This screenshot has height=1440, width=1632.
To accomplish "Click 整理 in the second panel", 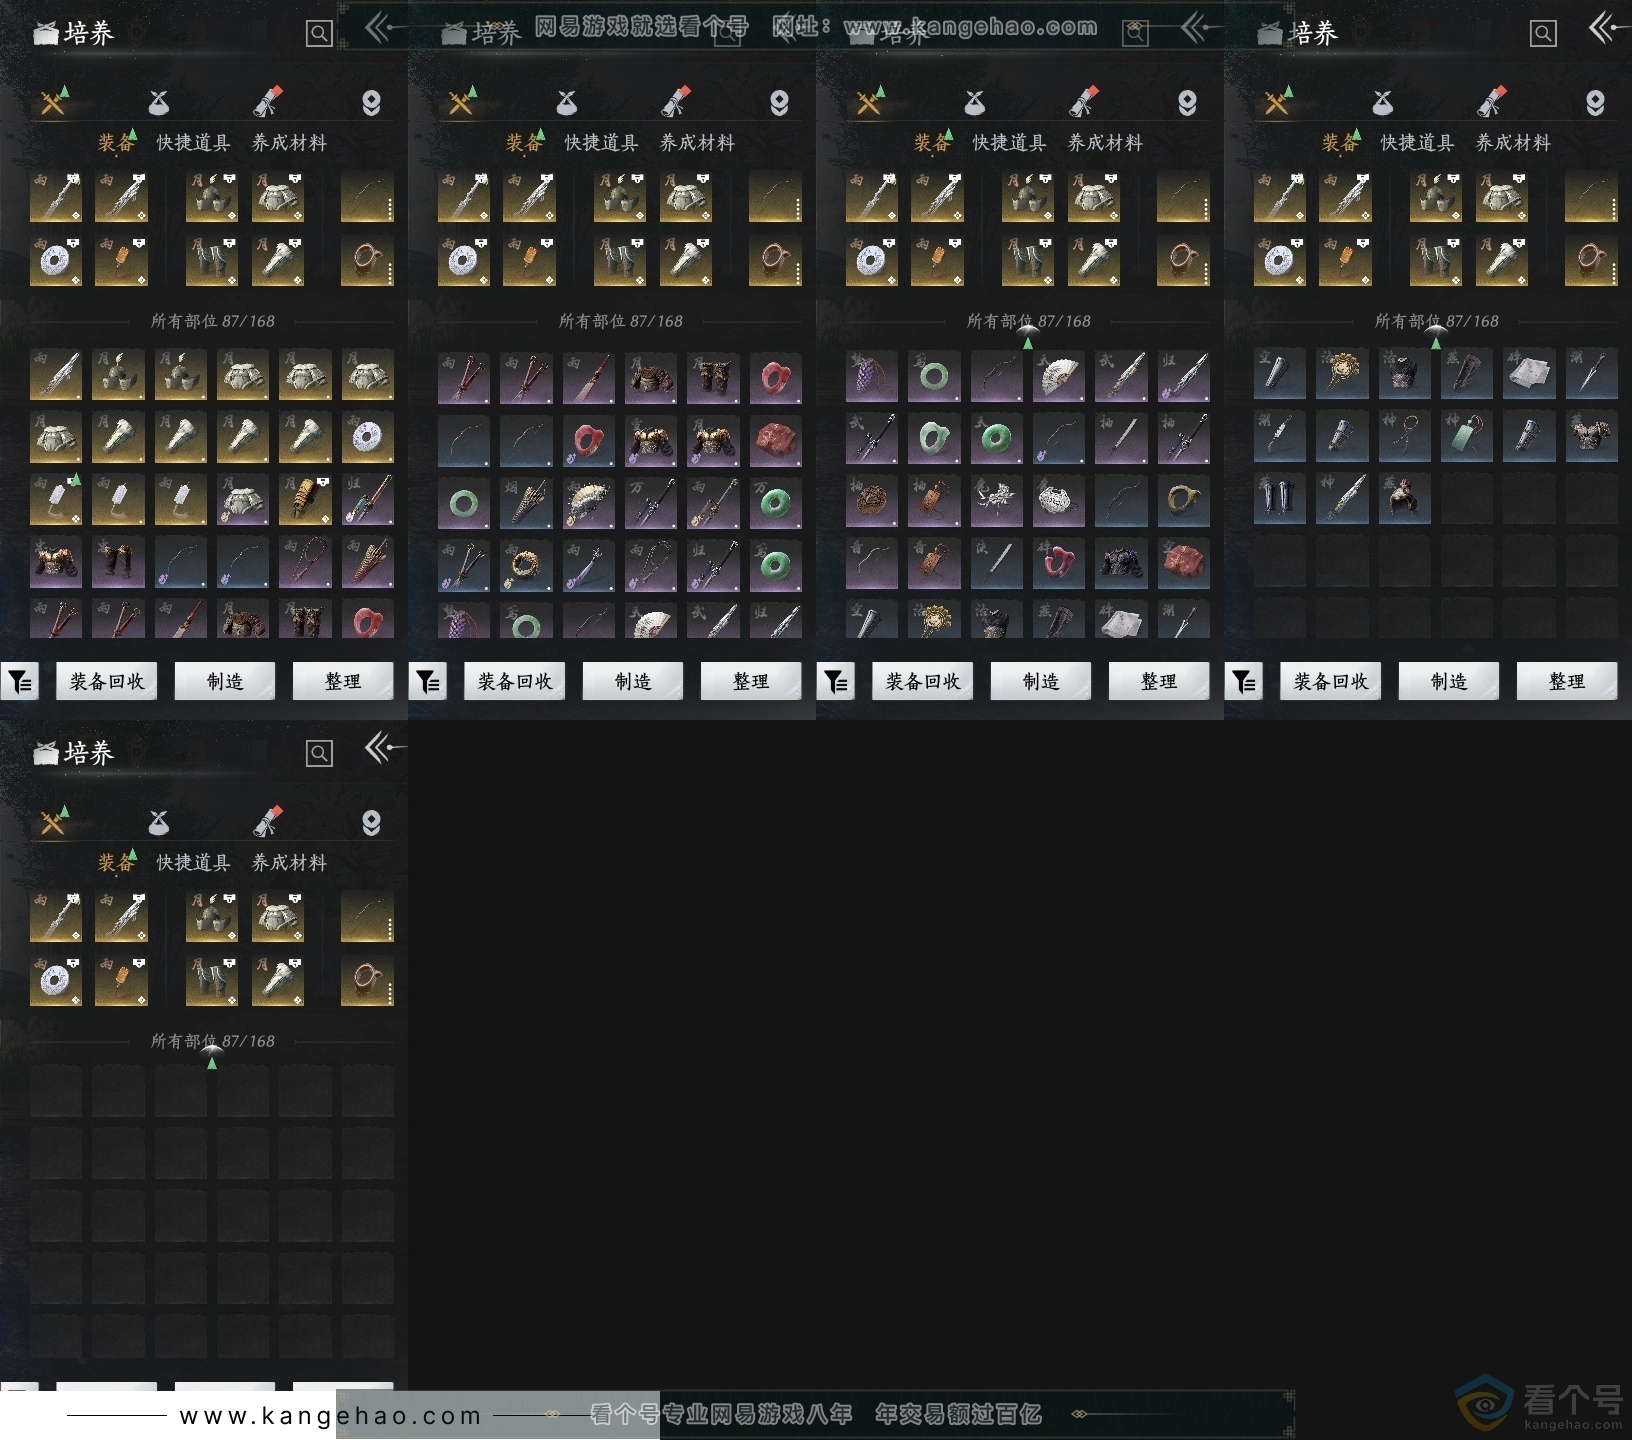I will coord(751,681).
